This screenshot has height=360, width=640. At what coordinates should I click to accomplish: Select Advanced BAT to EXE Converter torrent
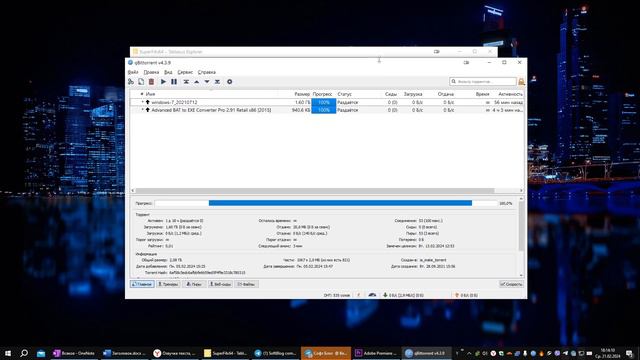coord(327,110)
